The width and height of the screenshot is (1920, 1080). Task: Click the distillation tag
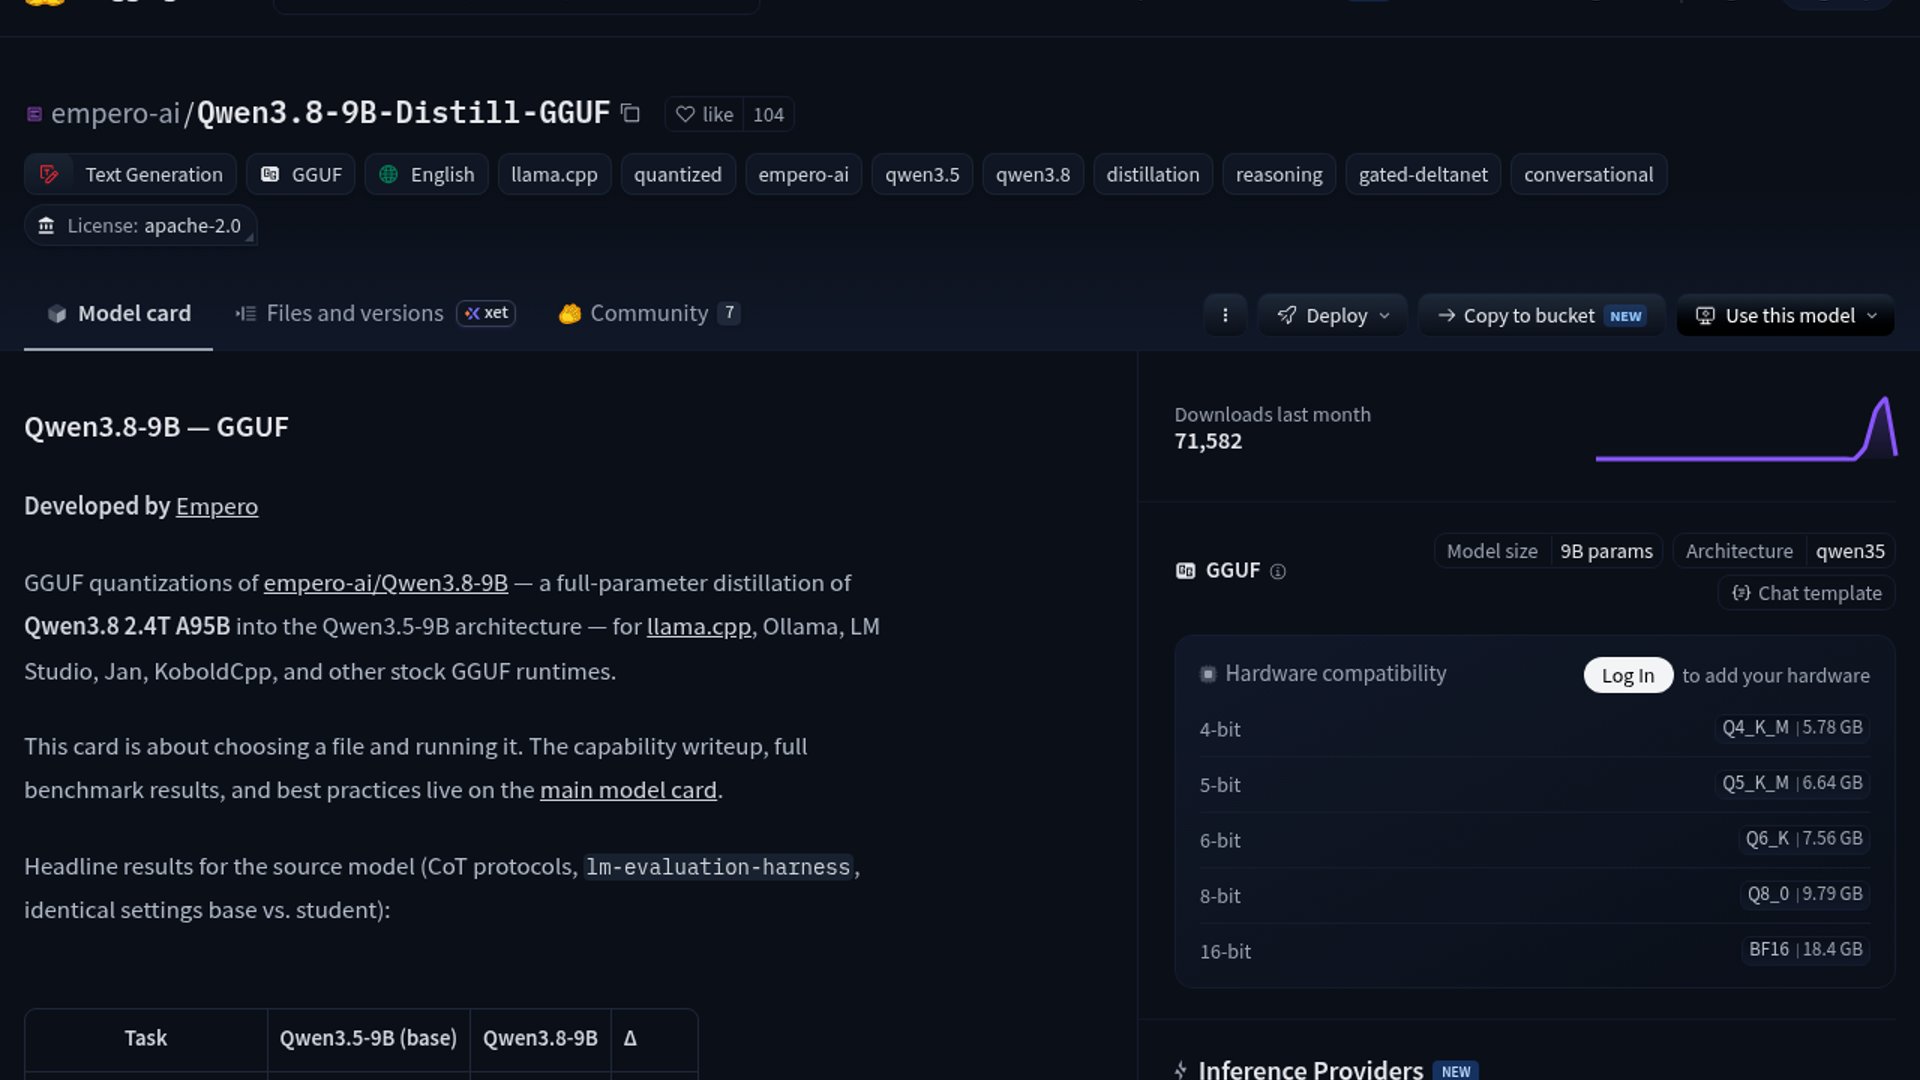pyautogui.click(x=1153, y=174)
